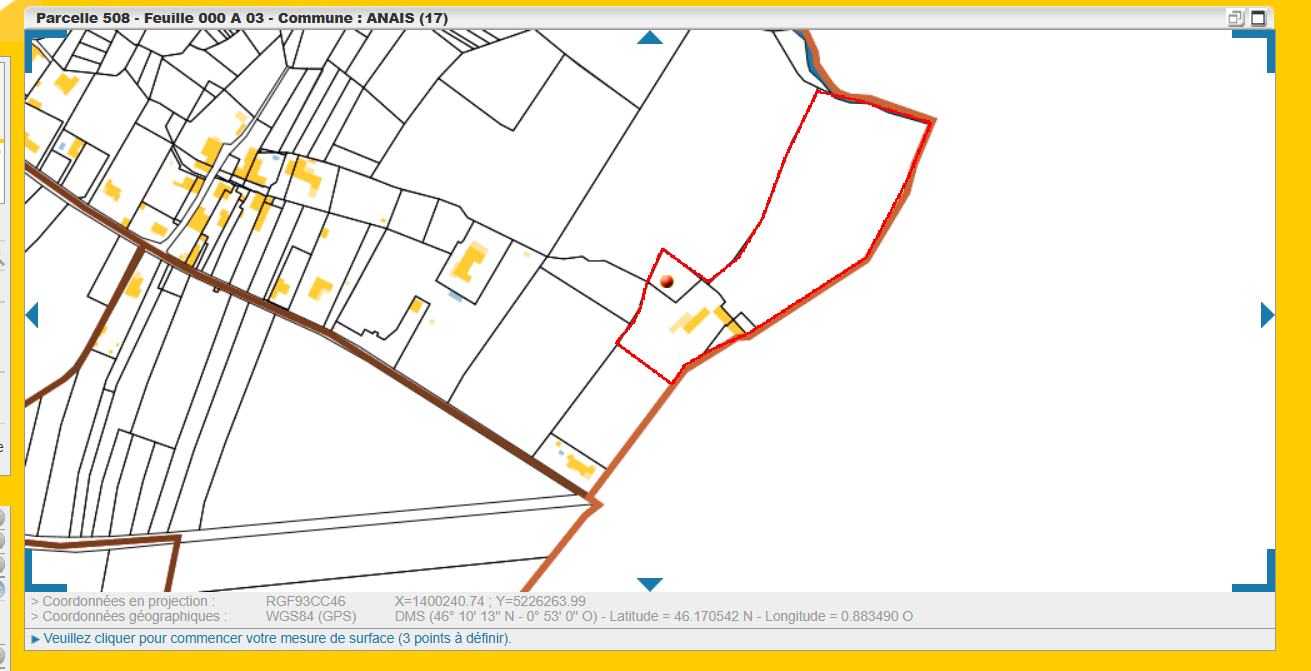The image size is (1311, 671).
Task: Maximize the Parcelle 508 map window
Action: [x=1258, y=18]
